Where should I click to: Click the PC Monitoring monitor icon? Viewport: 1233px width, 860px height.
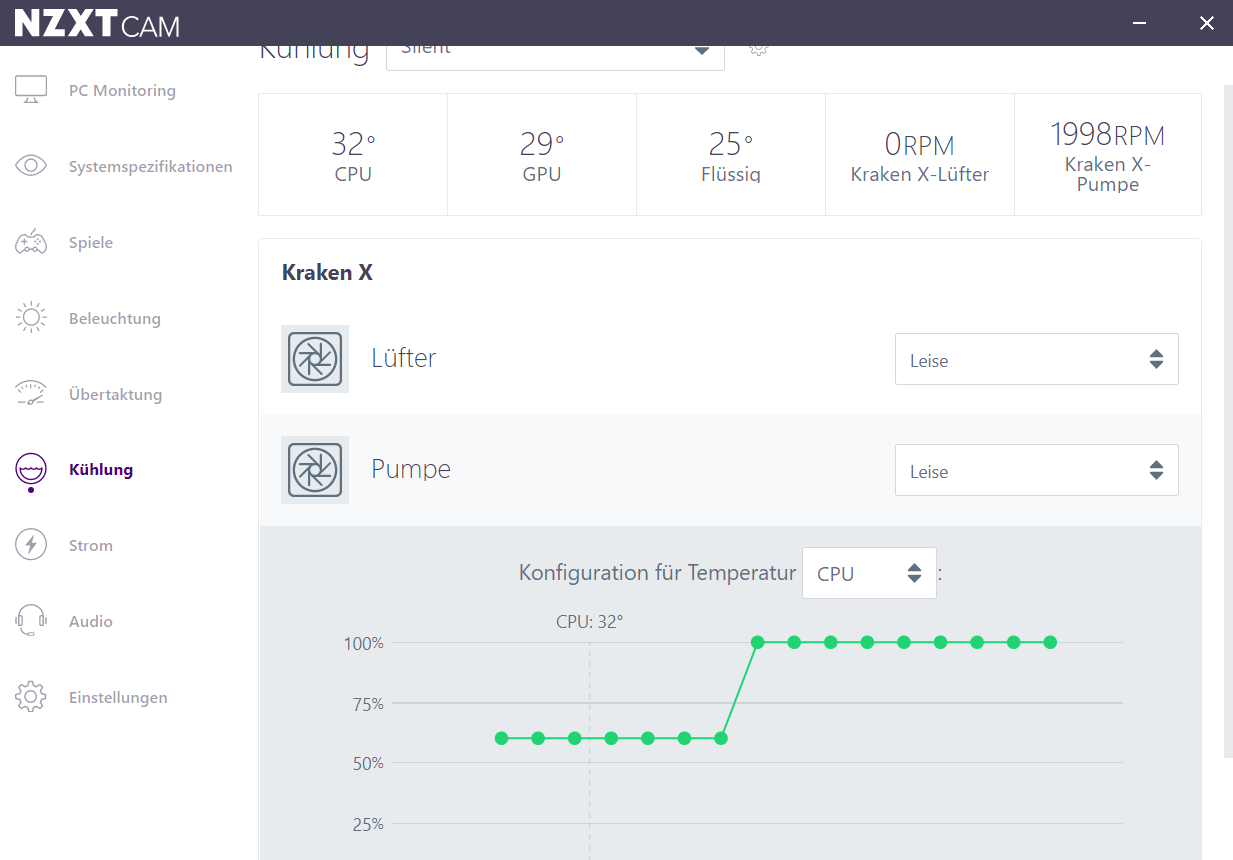coord(31,90)
